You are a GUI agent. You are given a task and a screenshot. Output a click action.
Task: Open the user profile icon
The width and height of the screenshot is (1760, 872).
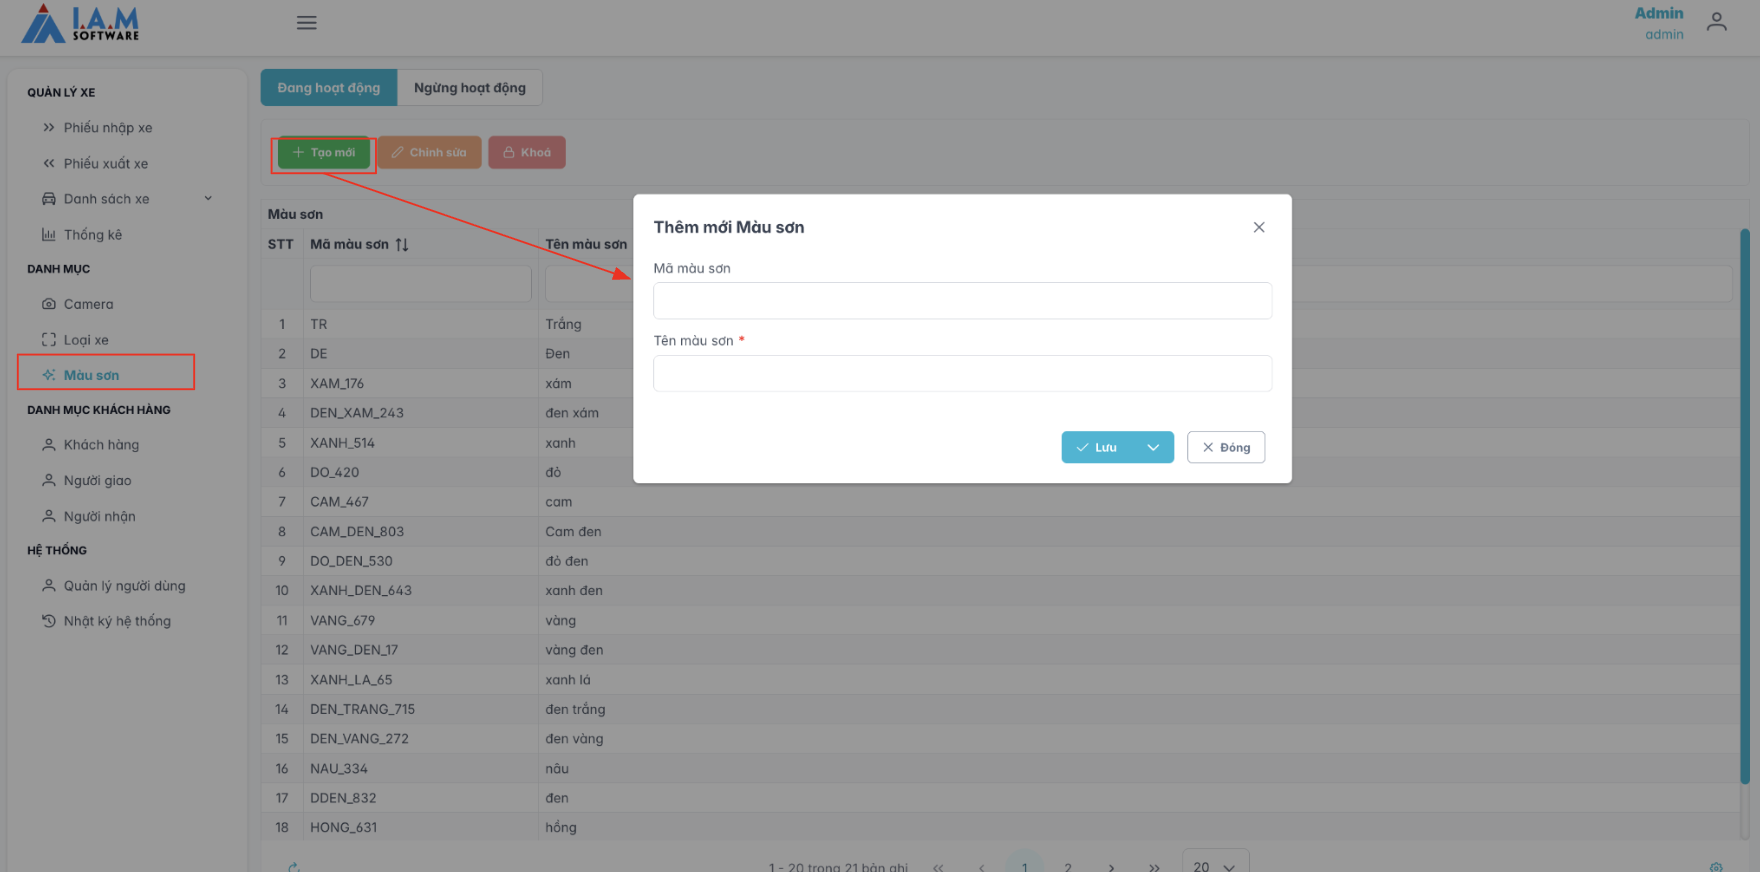pos(1716,22)
